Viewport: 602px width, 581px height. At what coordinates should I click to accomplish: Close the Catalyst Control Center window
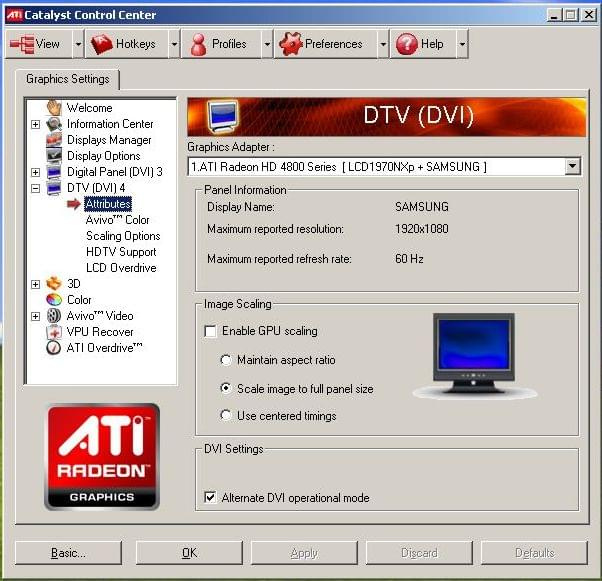pyautogui.click(x=589, y=15)
